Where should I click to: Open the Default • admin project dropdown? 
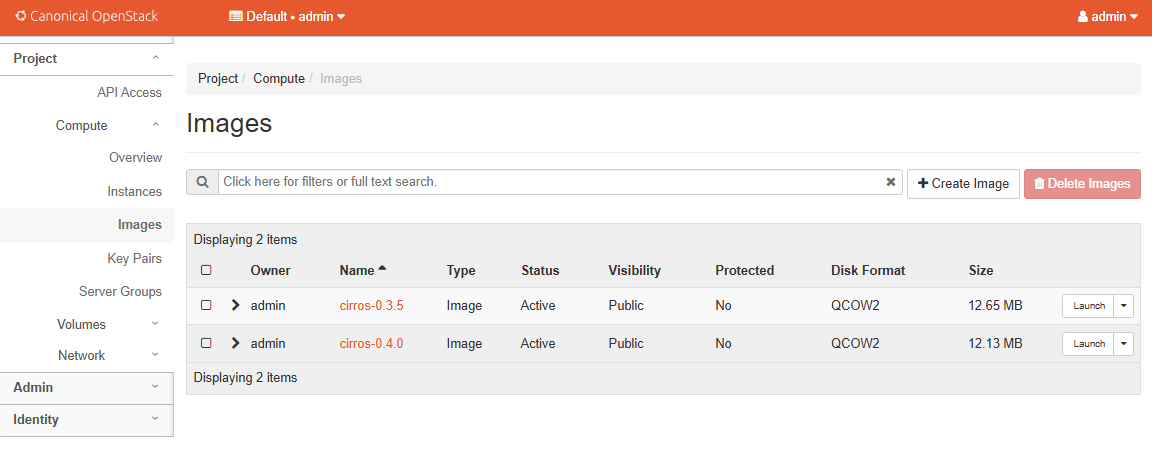pos(287,17)
